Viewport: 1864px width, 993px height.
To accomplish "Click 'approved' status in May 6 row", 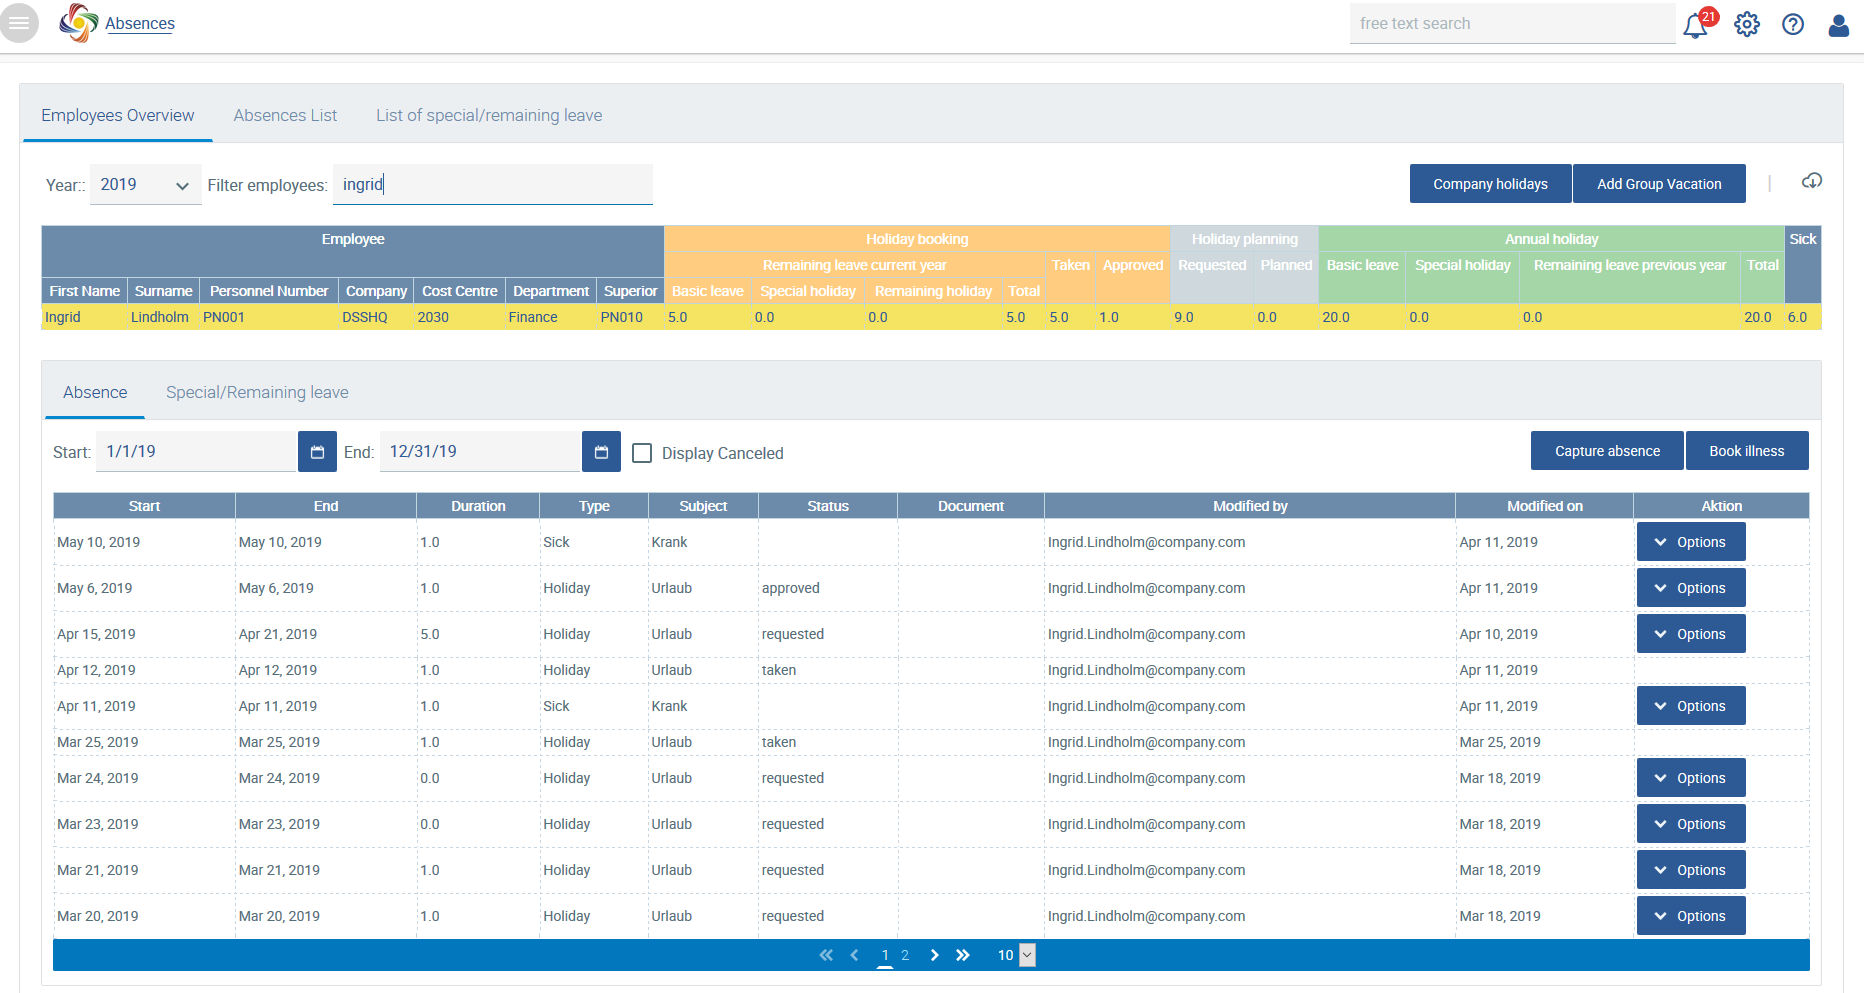I will (x=790, y=588).
